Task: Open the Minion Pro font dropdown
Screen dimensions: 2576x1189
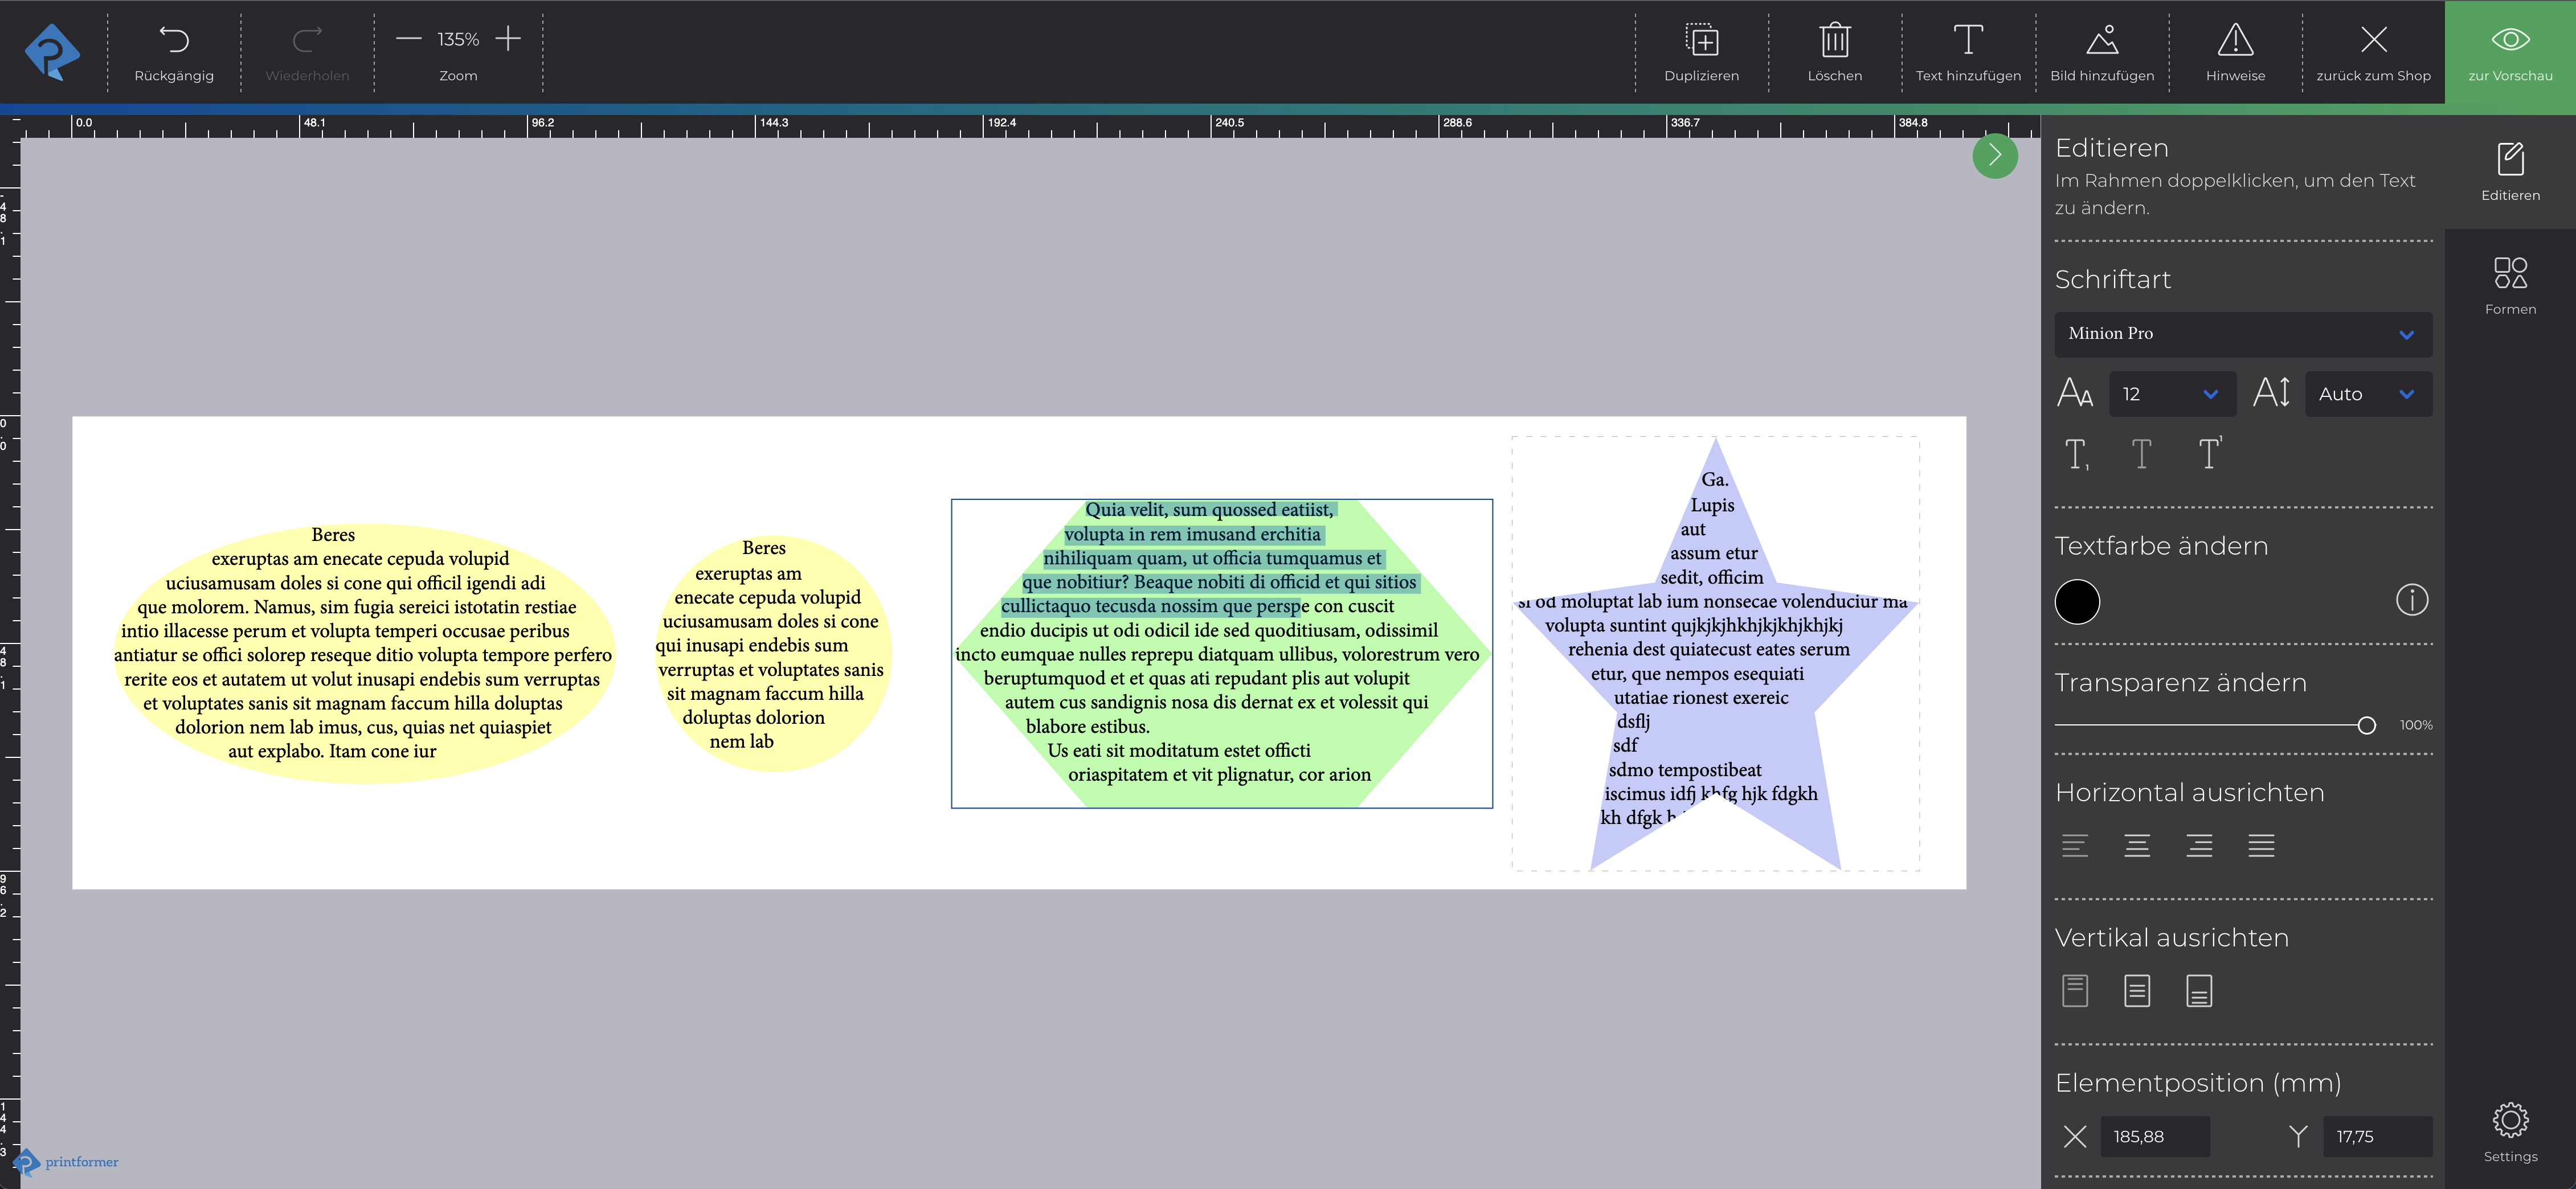Action: (2242, 334)
